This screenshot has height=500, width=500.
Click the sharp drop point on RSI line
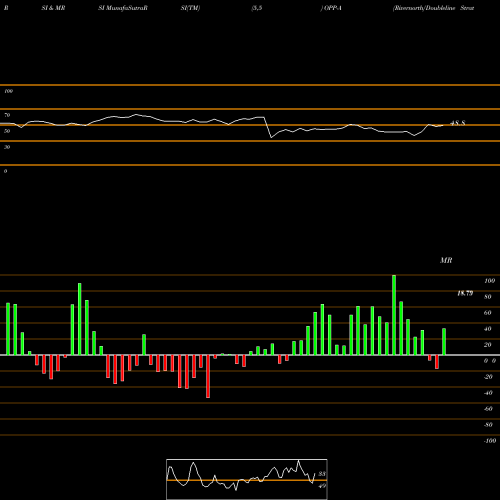tap(271, 137)
